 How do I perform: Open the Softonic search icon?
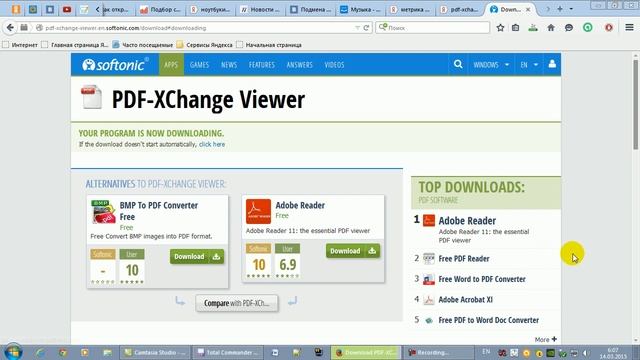458,64
